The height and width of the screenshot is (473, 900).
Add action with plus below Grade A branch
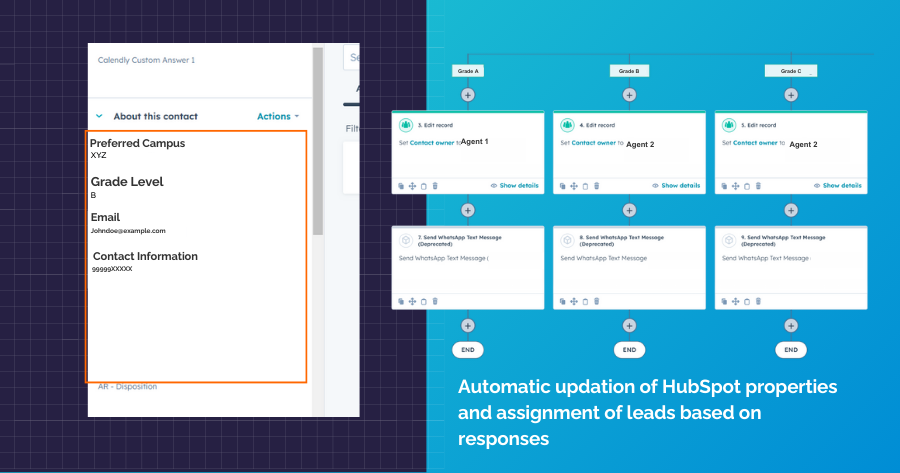click(468, 95)
